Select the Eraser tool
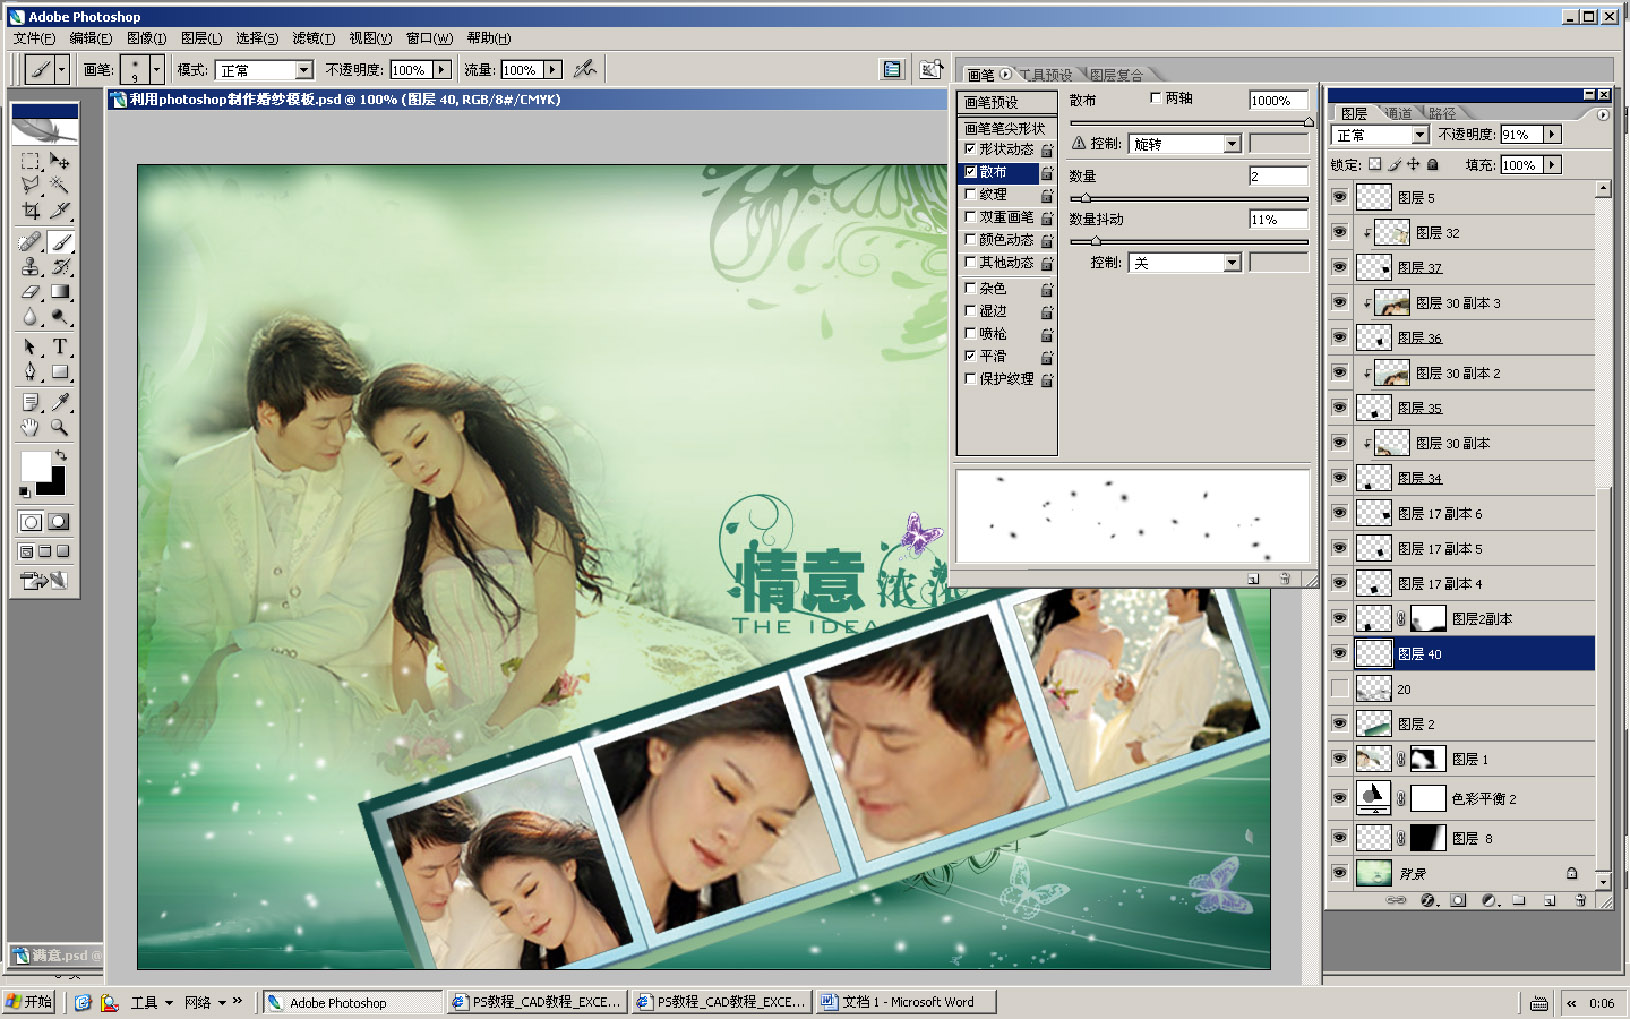The image size is (1630, 1019). [x=31, y=292]
